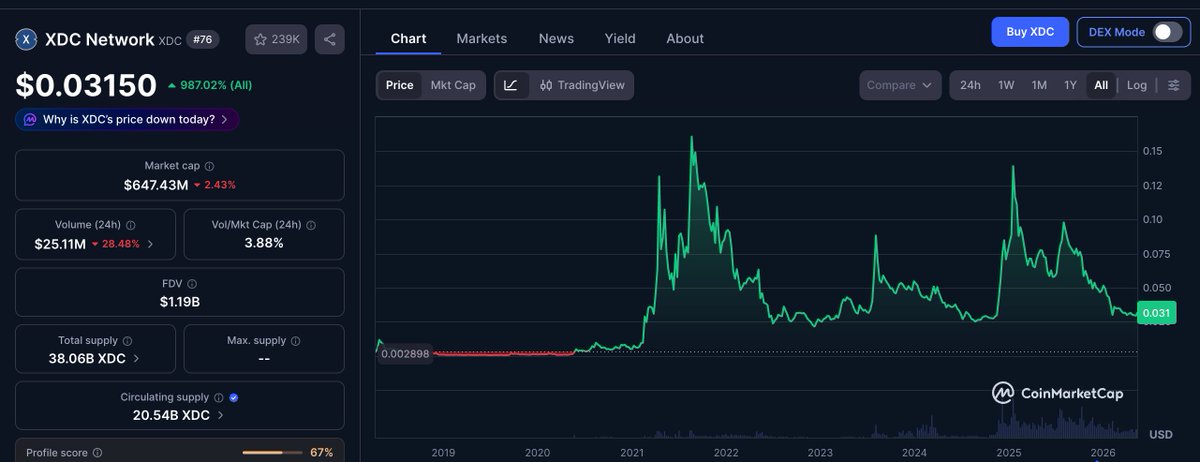Click the Circulating supply verified badge
Image resolution: width=1200 pixels, height=462 pixels.
[x=233, y=397]
